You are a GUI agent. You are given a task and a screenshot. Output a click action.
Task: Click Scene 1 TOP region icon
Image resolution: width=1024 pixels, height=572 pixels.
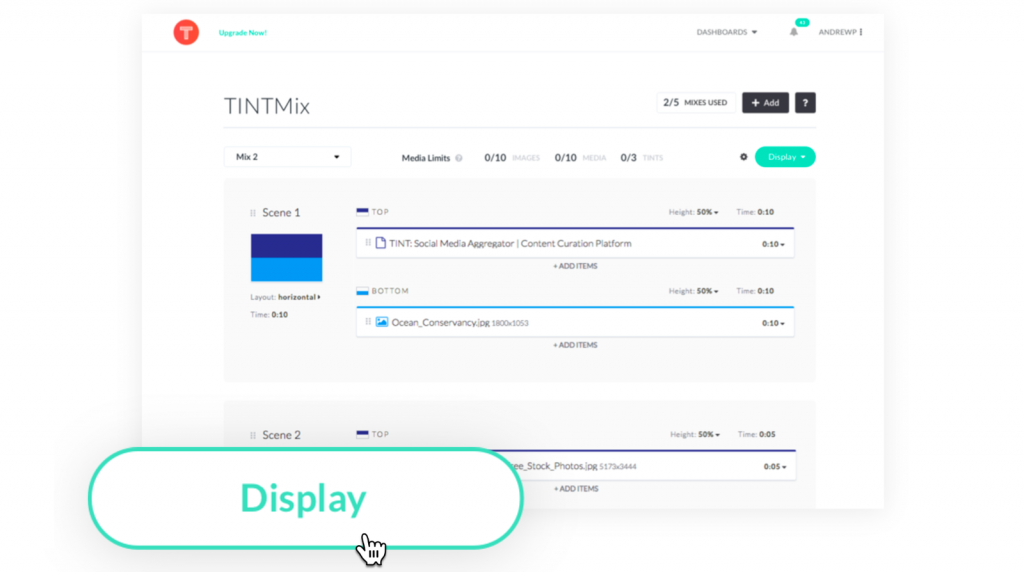click(362, 212)
